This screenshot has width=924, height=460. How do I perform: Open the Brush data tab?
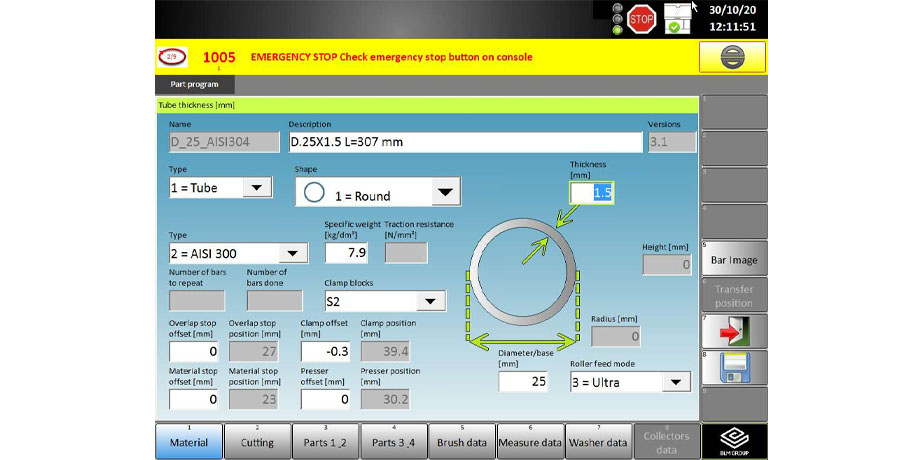tap(461, 442)
